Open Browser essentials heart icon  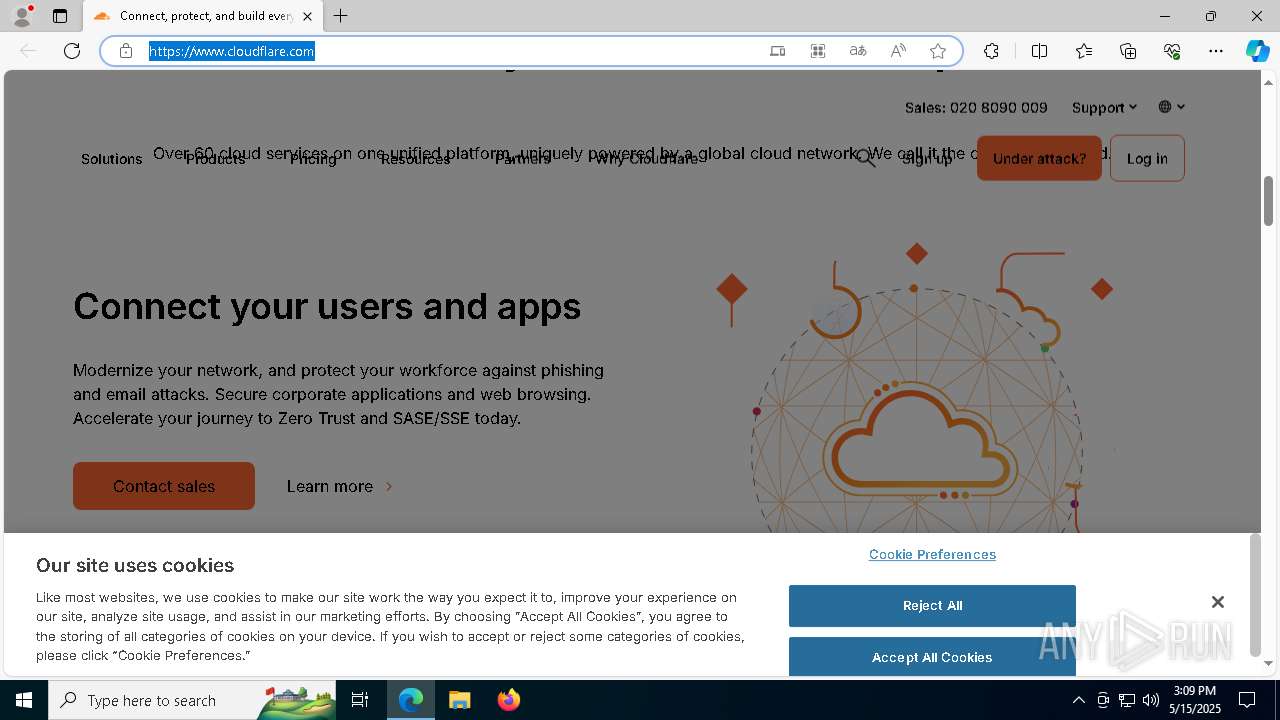1172,51
